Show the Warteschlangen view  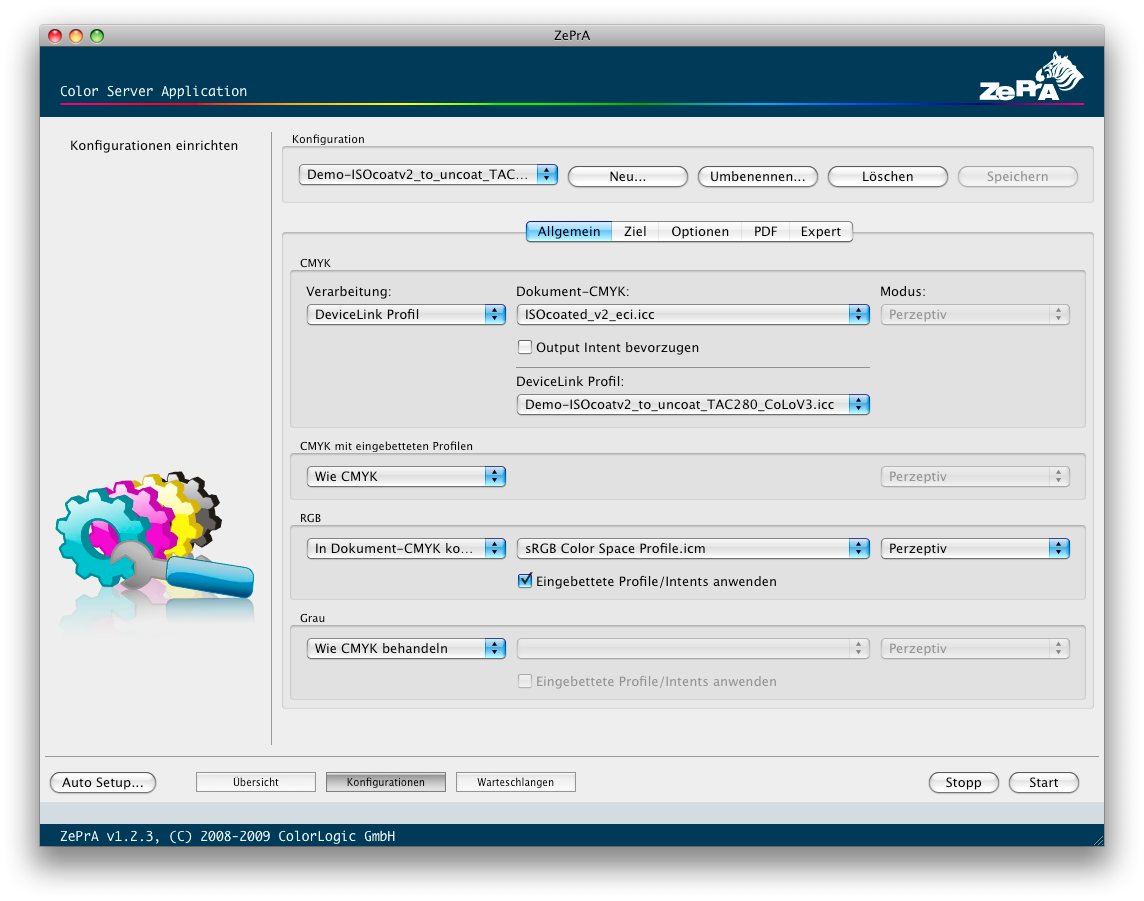(516, 782)
